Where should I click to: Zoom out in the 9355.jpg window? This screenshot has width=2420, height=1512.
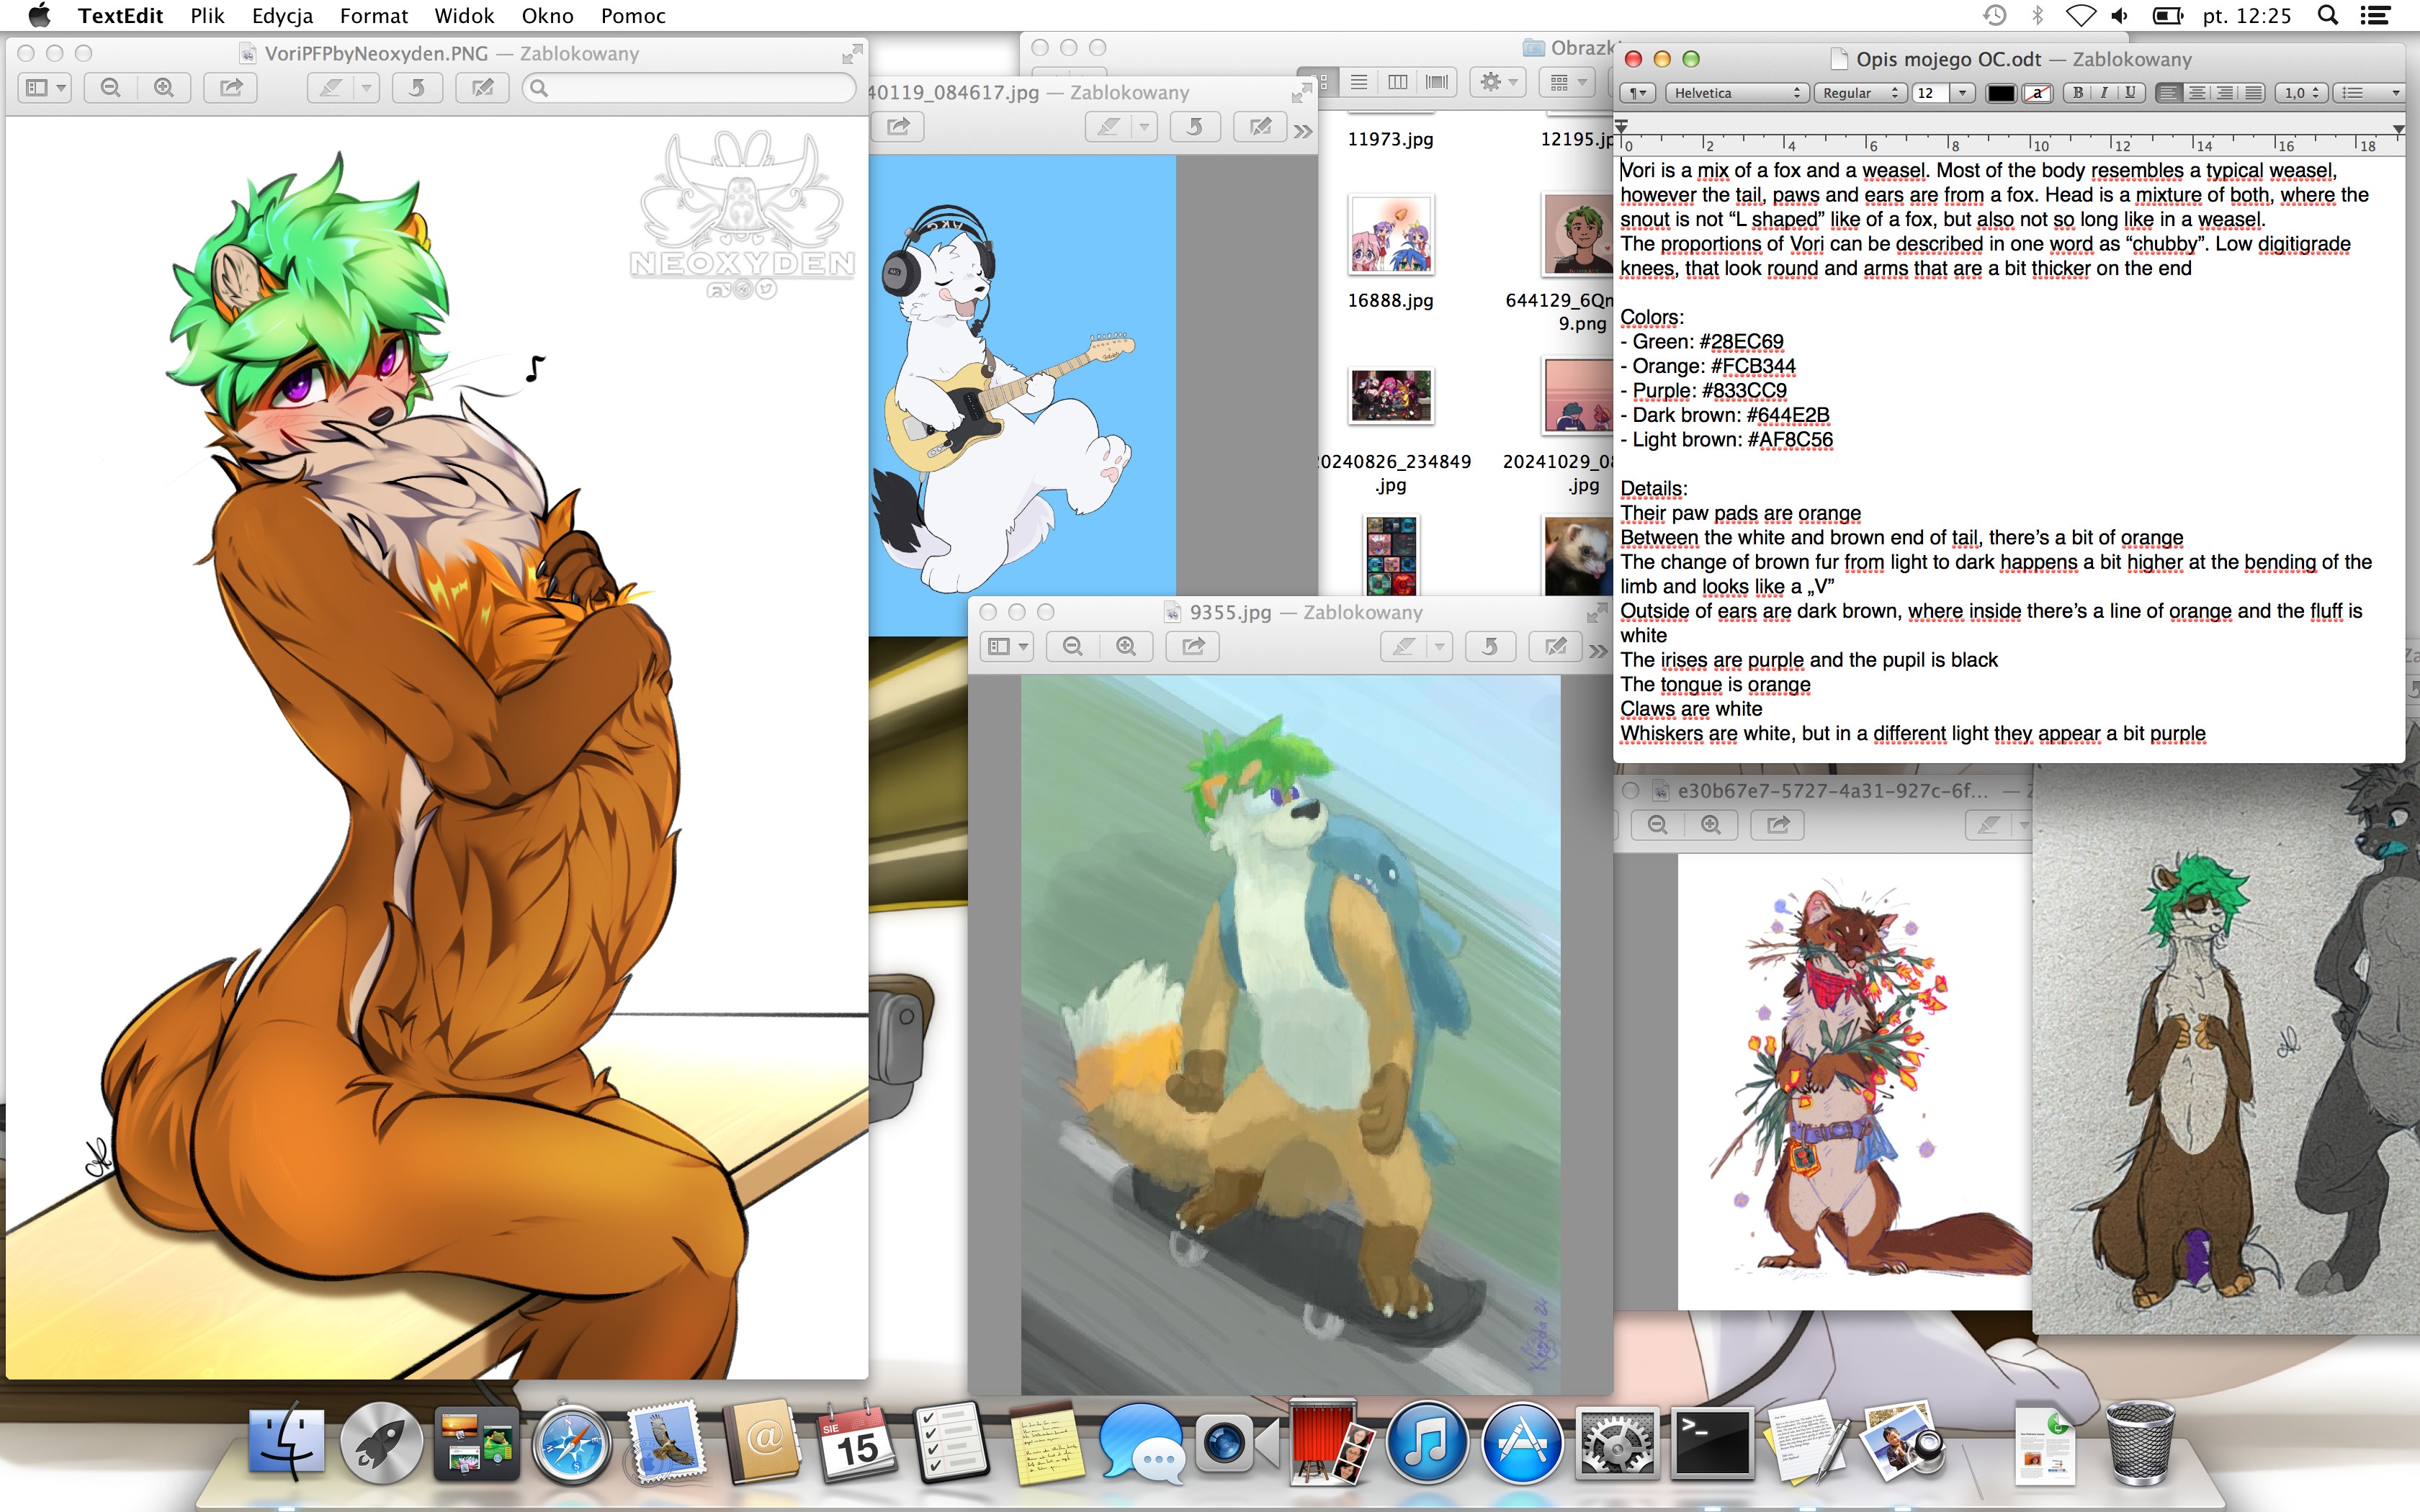coord(1073,646)
